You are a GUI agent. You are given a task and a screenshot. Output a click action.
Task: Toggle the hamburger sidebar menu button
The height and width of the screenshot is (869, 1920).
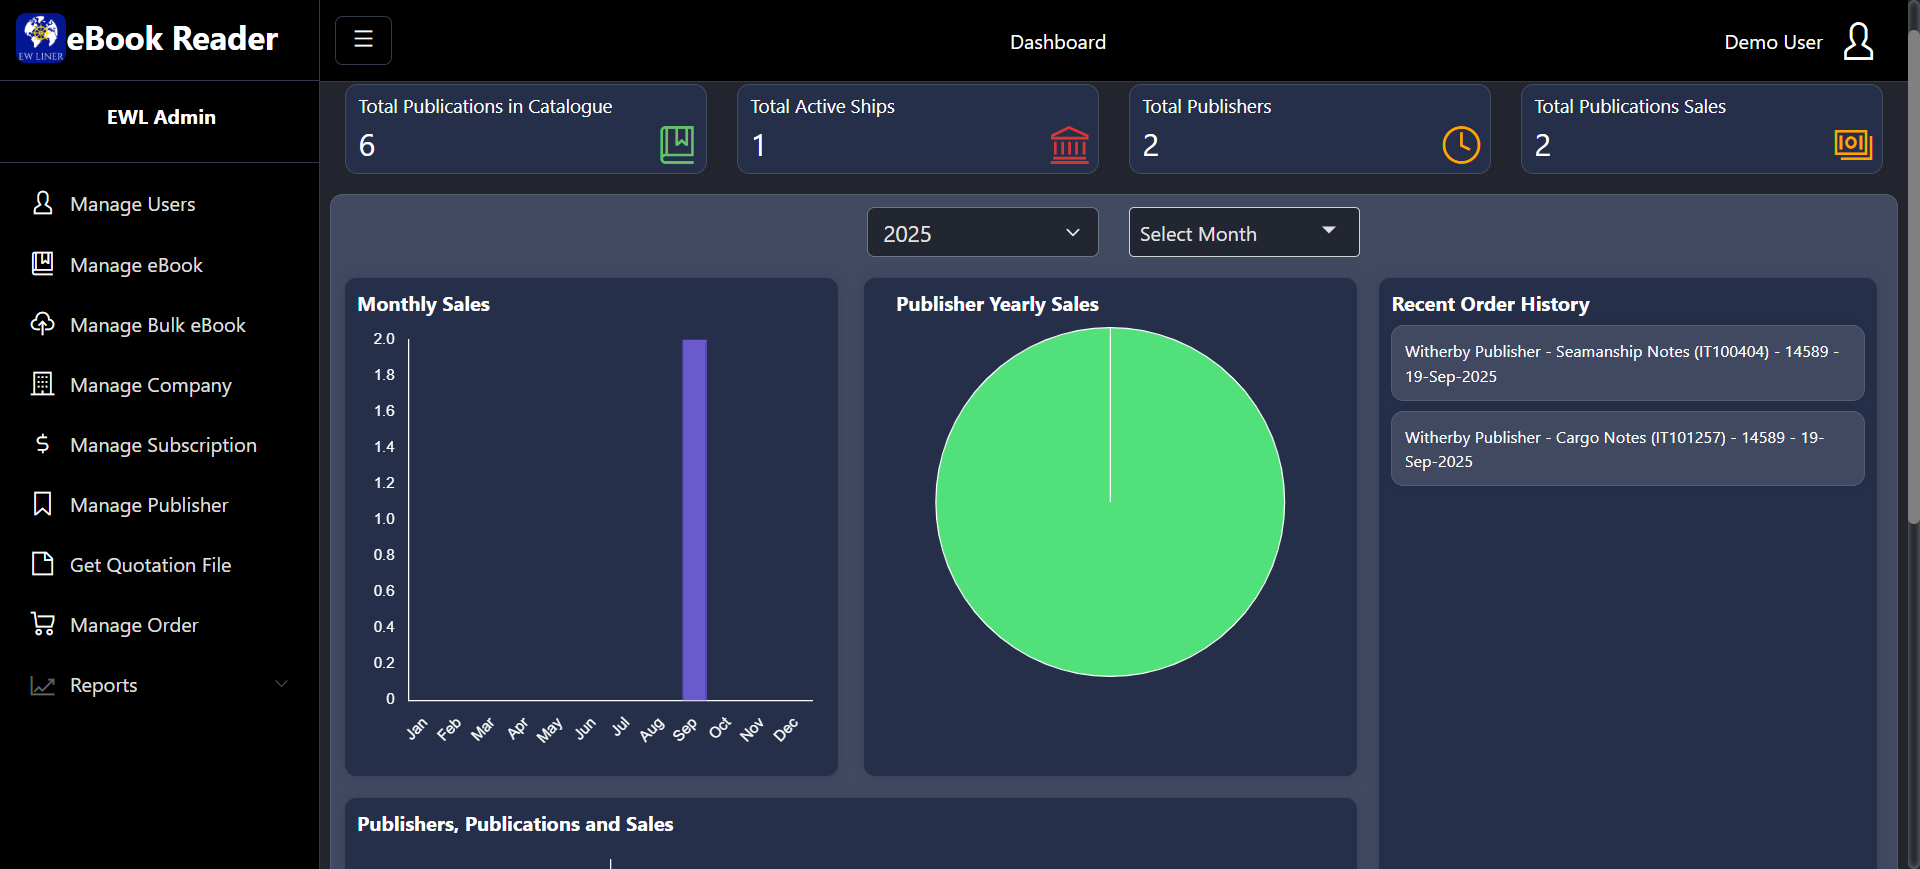pos(363,40)
